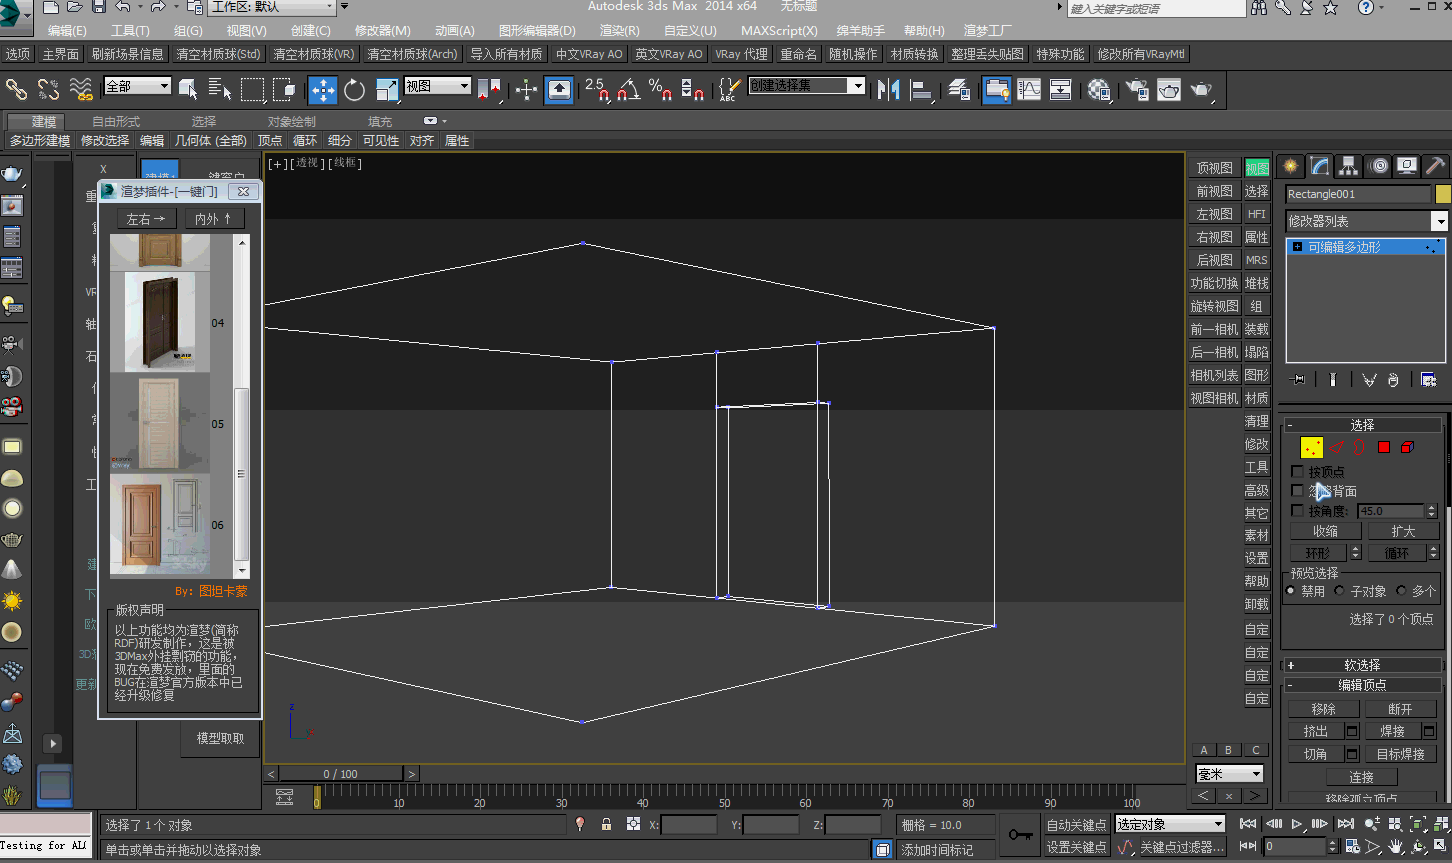Select the 子对象 preview radio button
The width and height of the screenshot is (1452, 863).
click(1340, 591)
